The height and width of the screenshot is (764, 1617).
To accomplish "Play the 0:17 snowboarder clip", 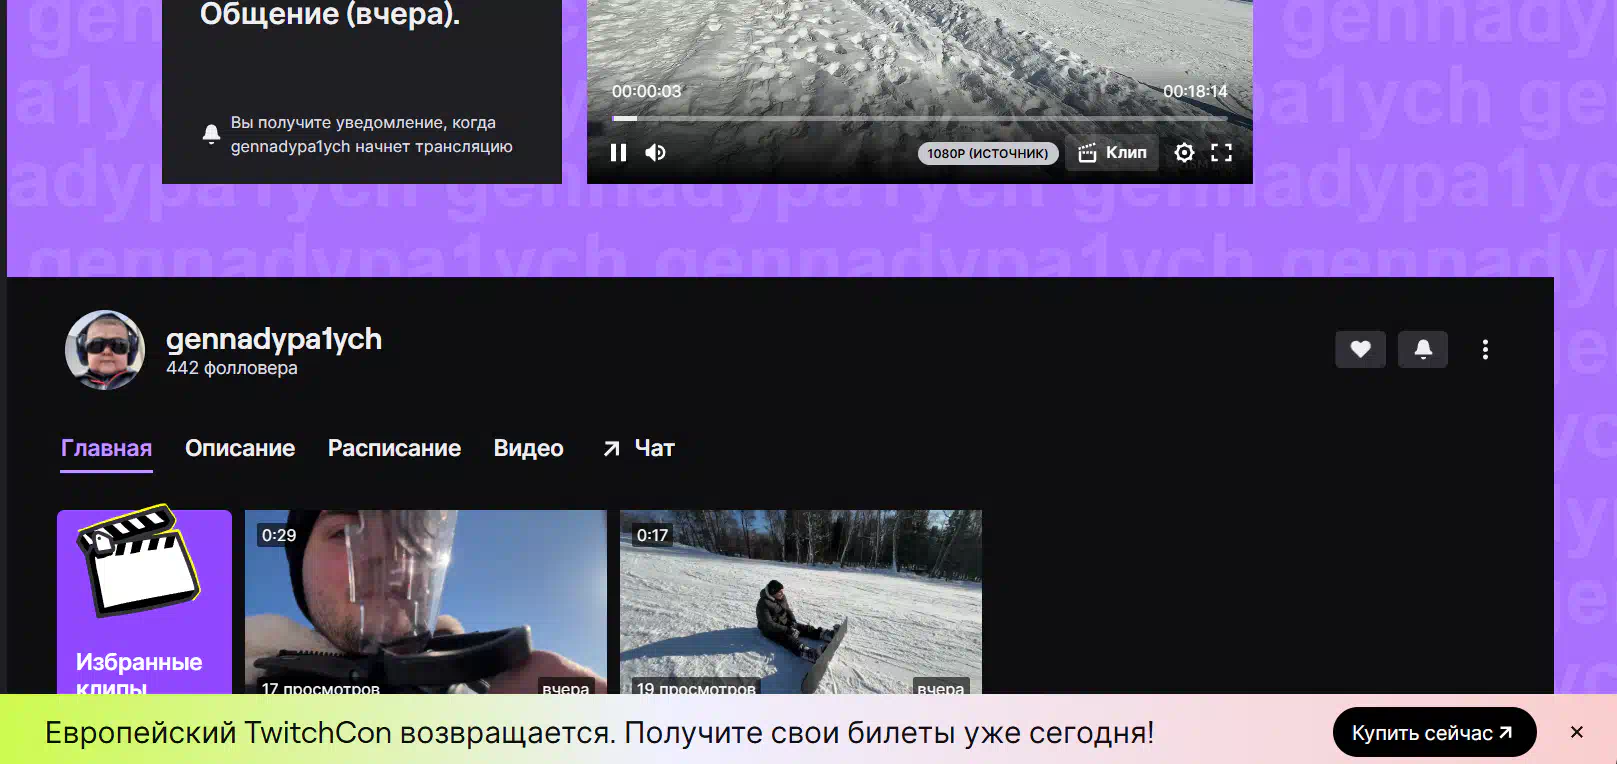I will click(801, 602).
